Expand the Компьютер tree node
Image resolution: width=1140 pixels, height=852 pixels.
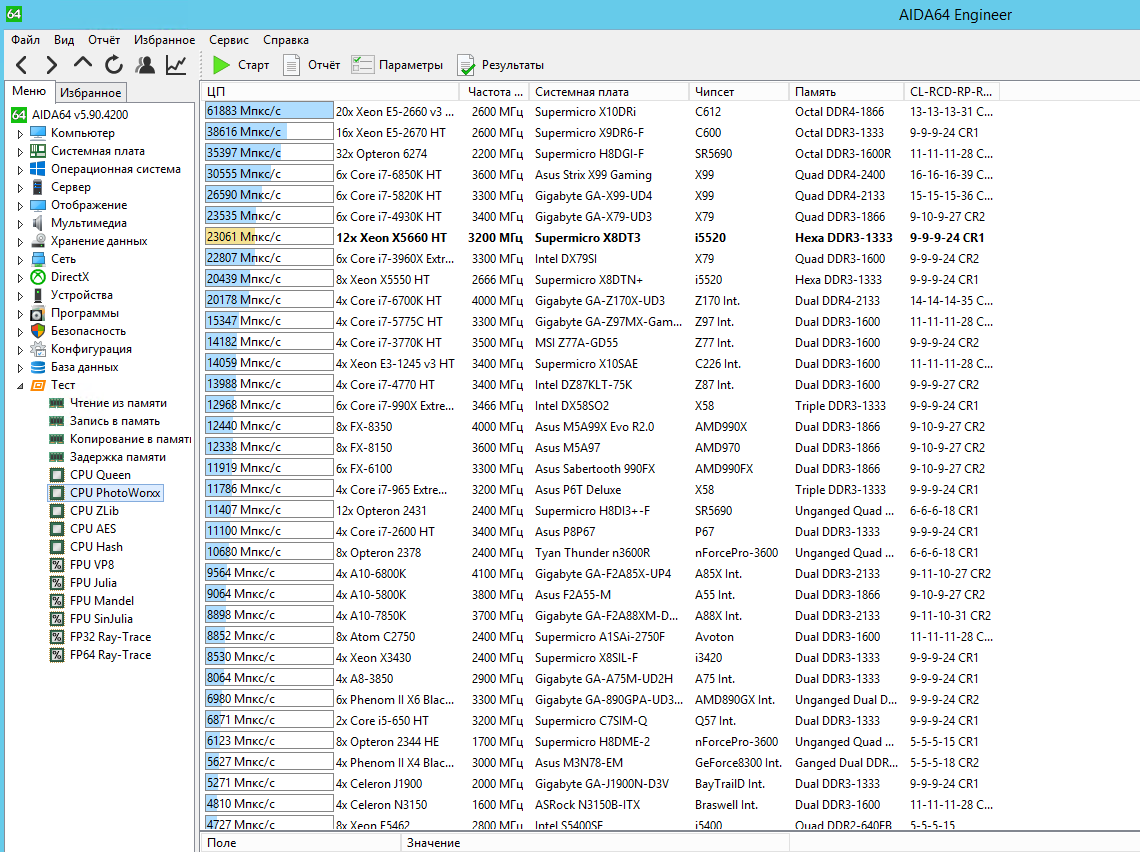point(20,134)
